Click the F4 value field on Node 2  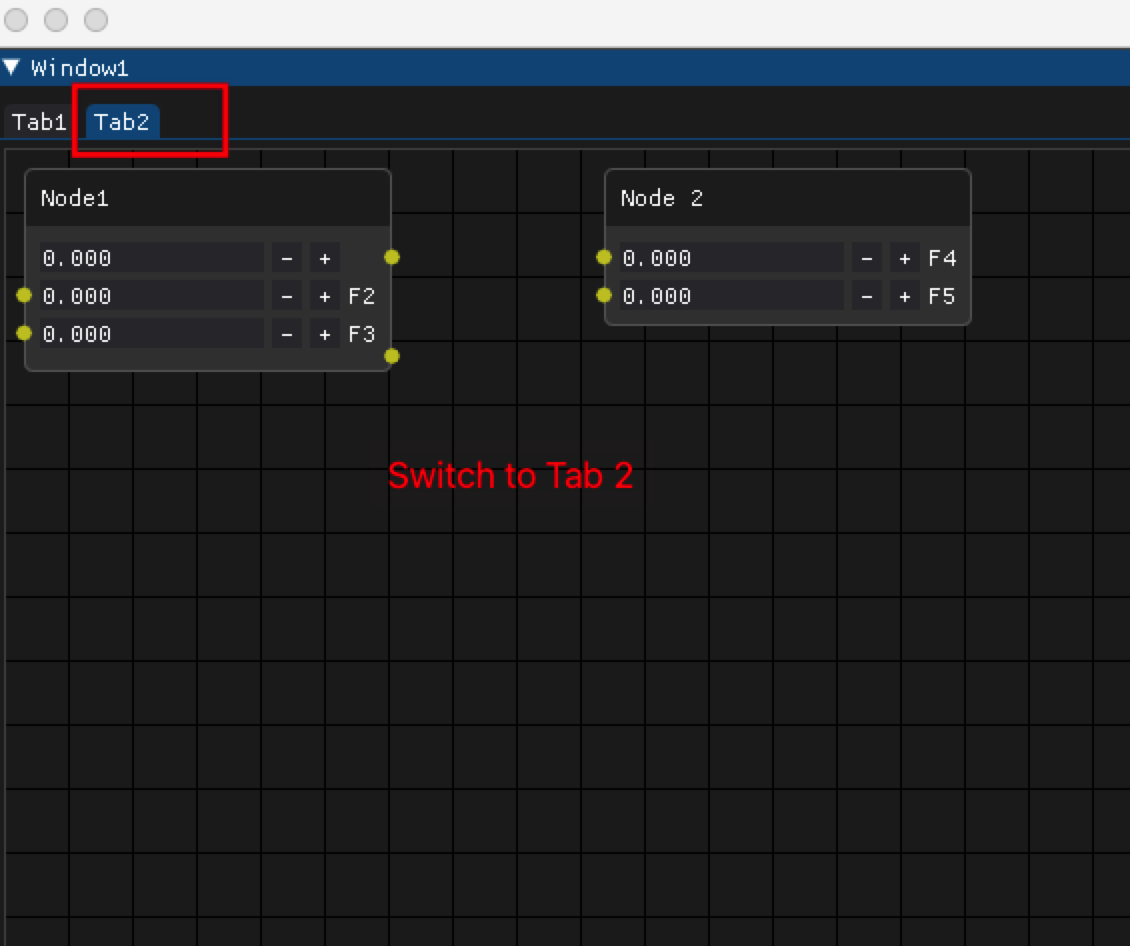[x=730, y=257]
